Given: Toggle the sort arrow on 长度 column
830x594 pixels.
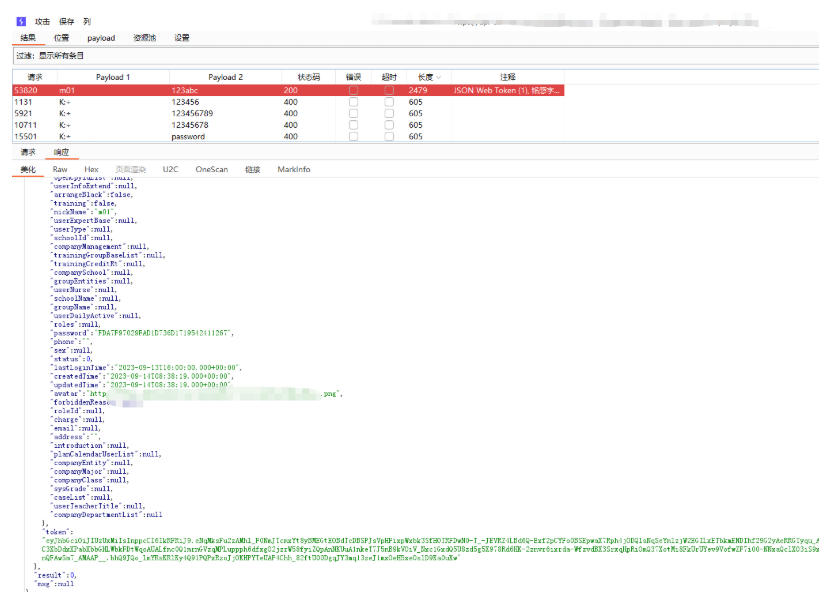Looking at the screenshot, I should coord(438,78).
